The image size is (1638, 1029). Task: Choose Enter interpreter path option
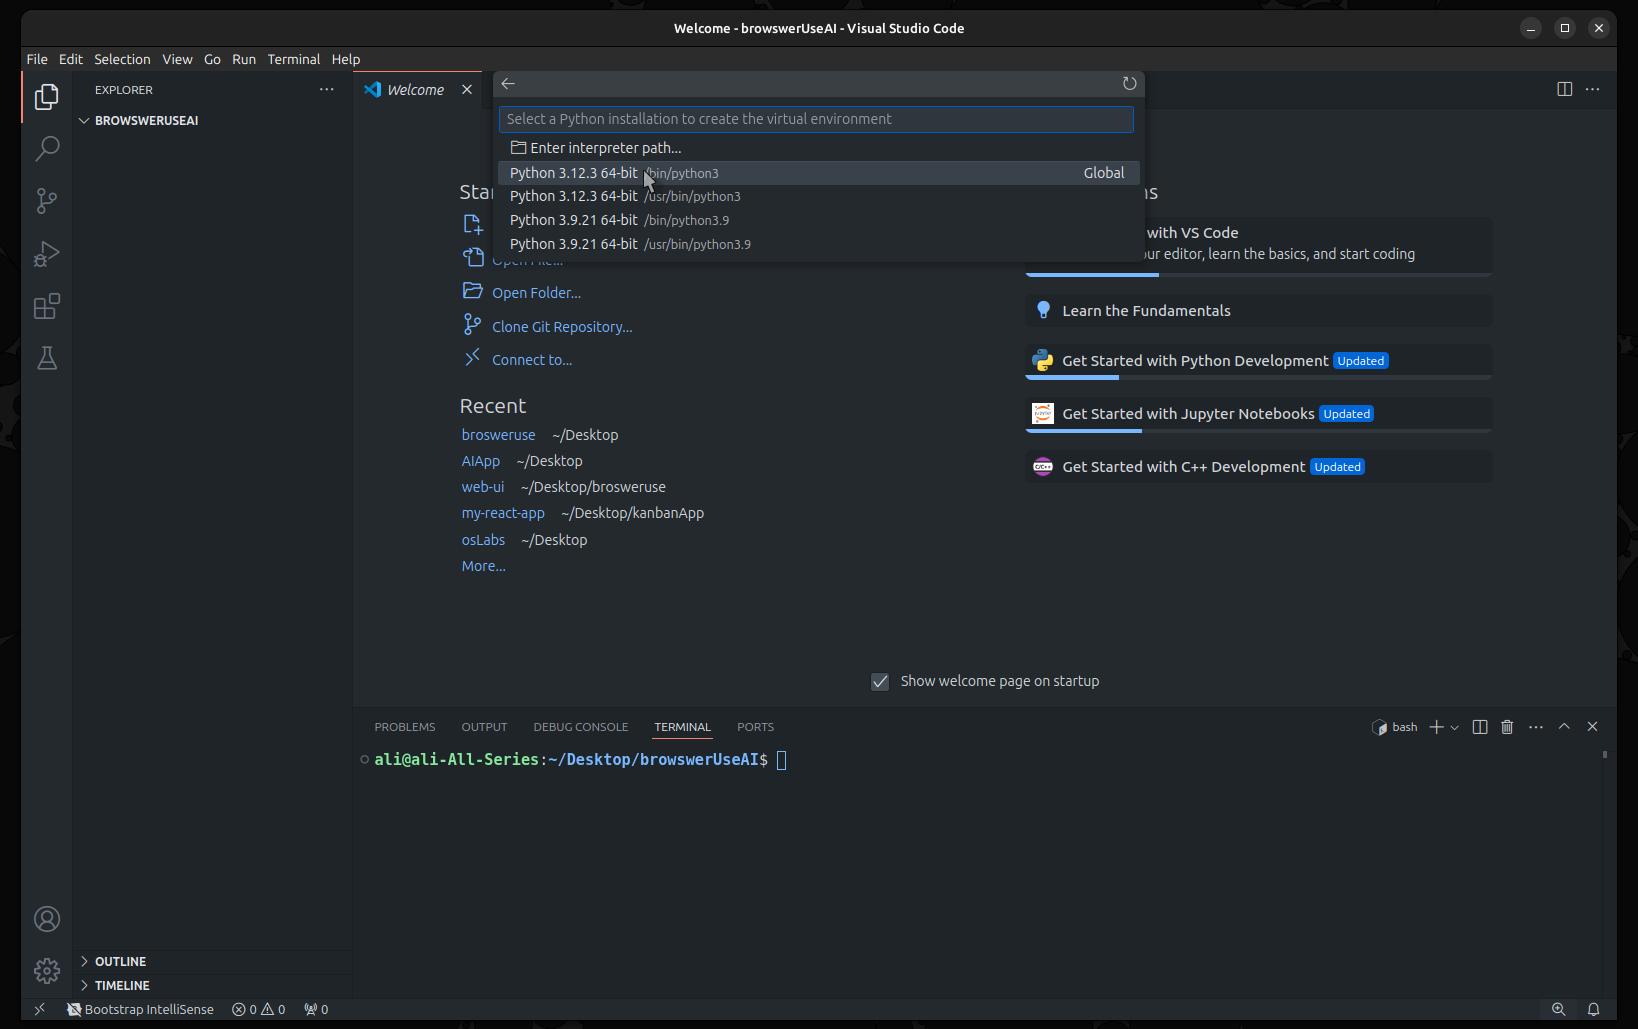click(x=818, y=148)
